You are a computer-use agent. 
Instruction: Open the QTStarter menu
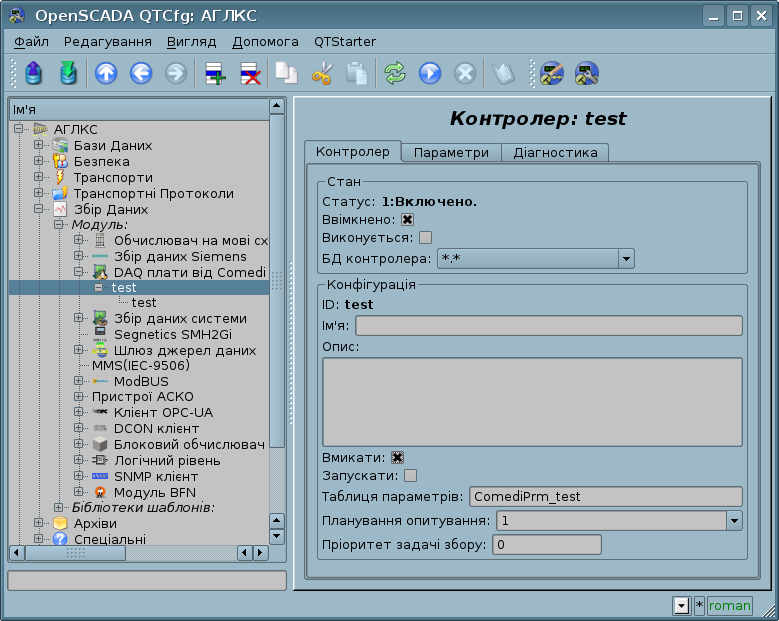[345, 42]
